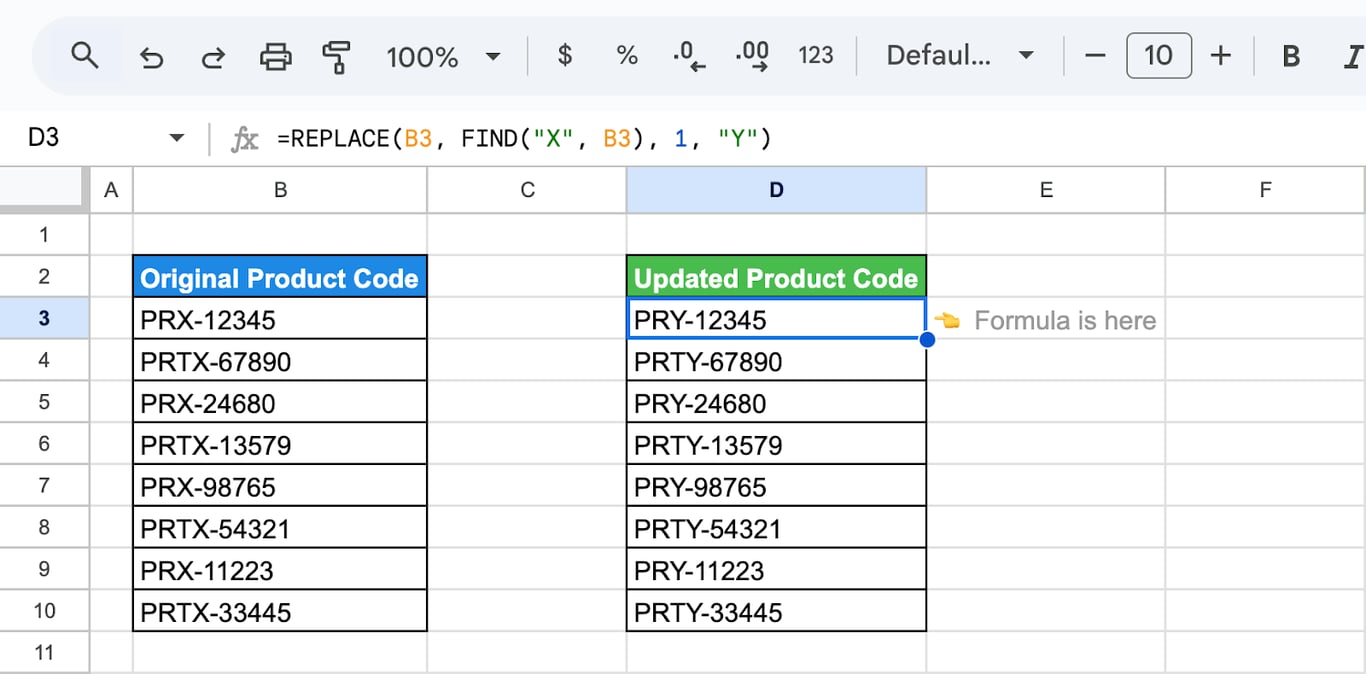Select cell containing PRTY-33445
1366x674 pixels.
(x=776, y=611)
